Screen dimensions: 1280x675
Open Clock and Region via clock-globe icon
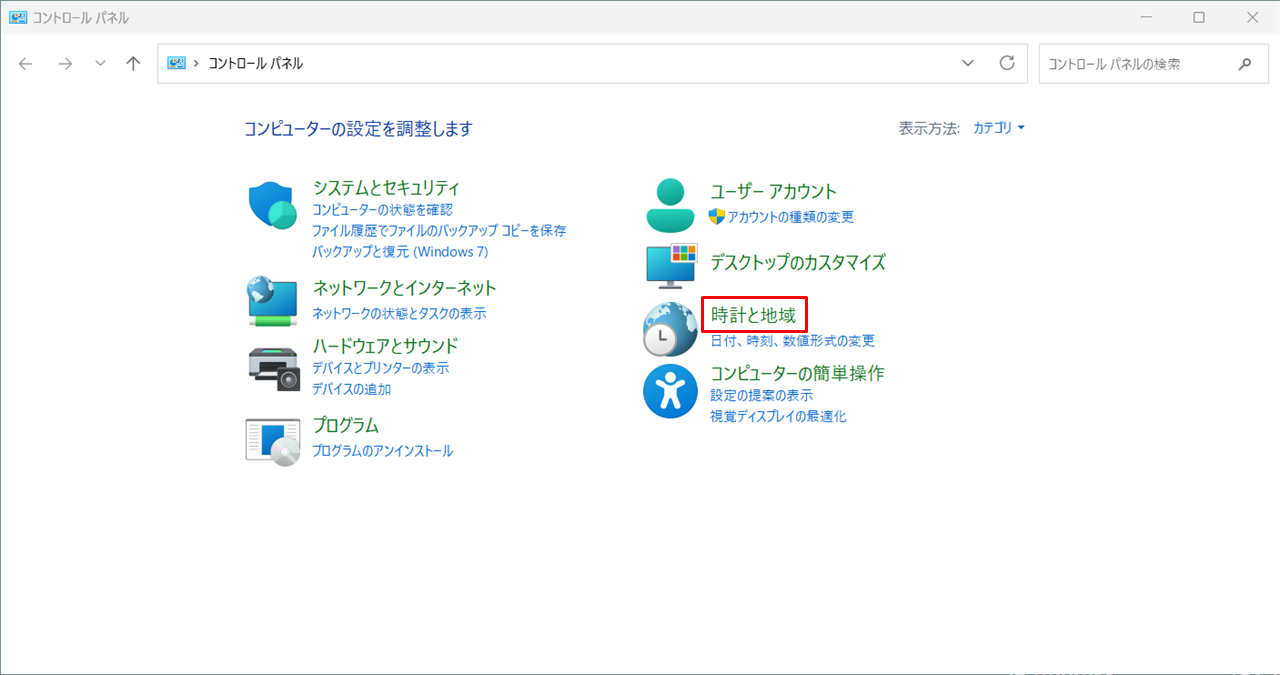[x=670, y=328]
